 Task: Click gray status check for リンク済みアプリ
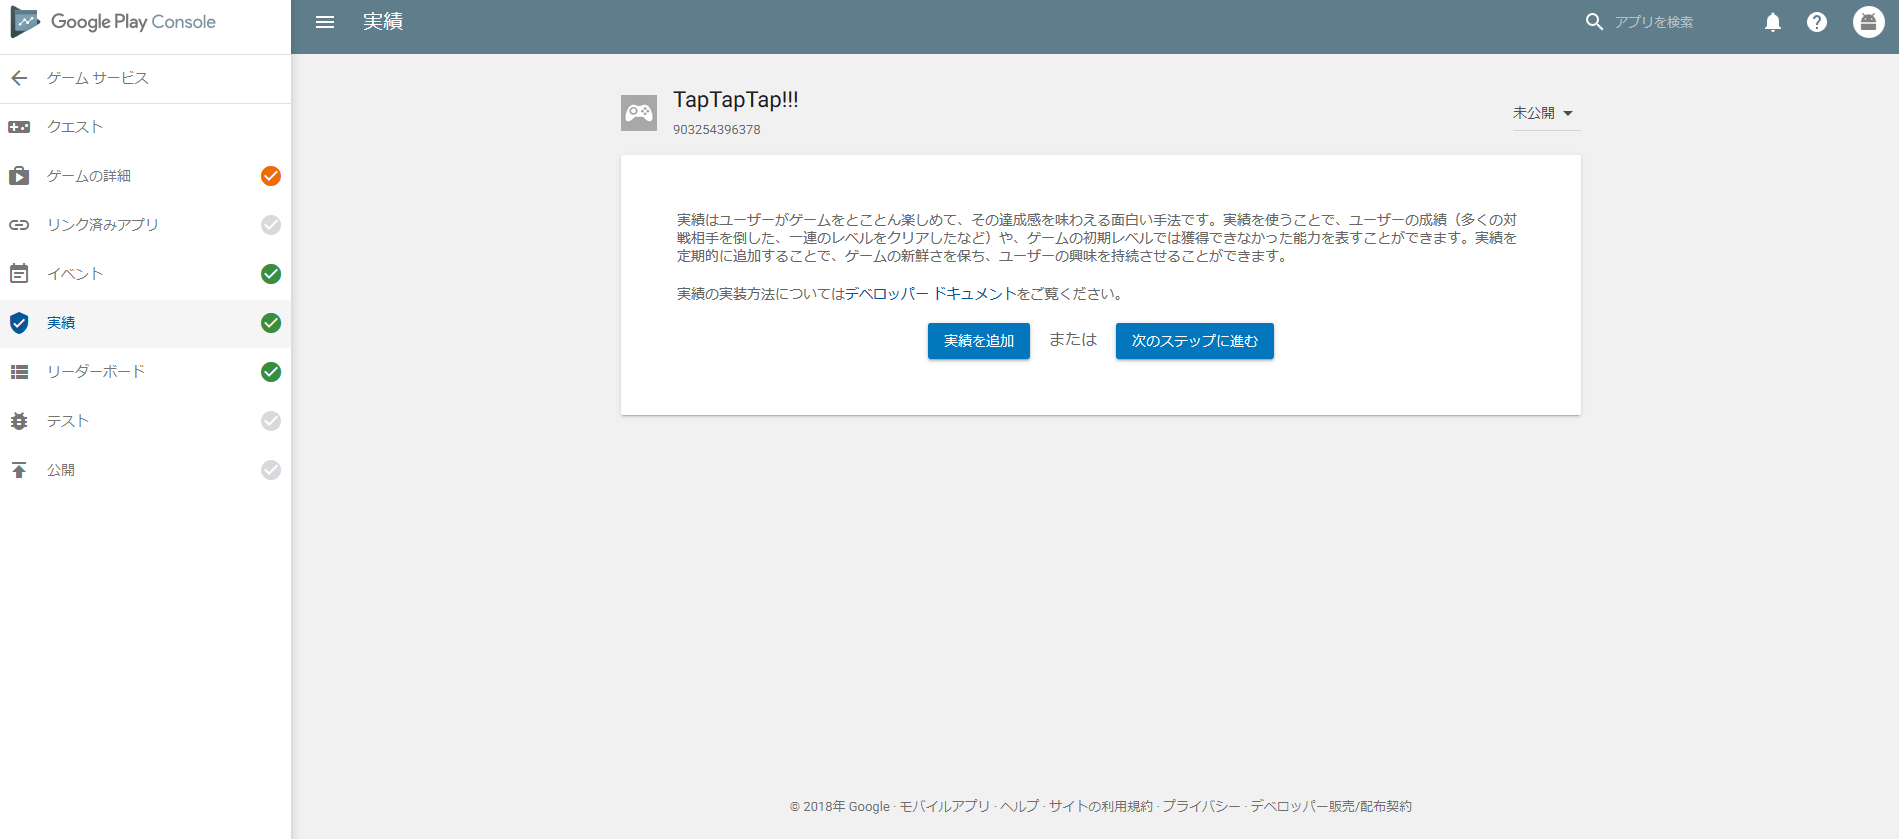pyautogui.click(x=271, y=225)
